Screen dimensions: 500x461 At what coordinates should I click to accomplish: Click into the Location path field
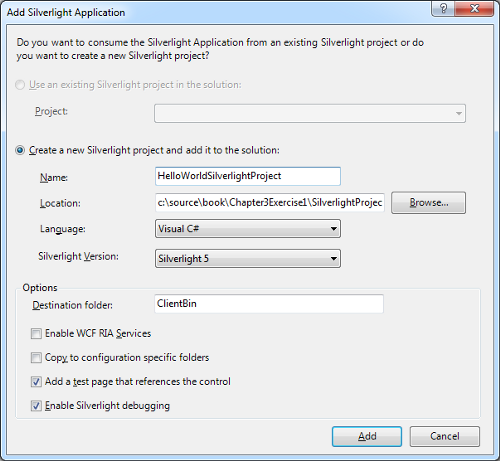(270, 202)
